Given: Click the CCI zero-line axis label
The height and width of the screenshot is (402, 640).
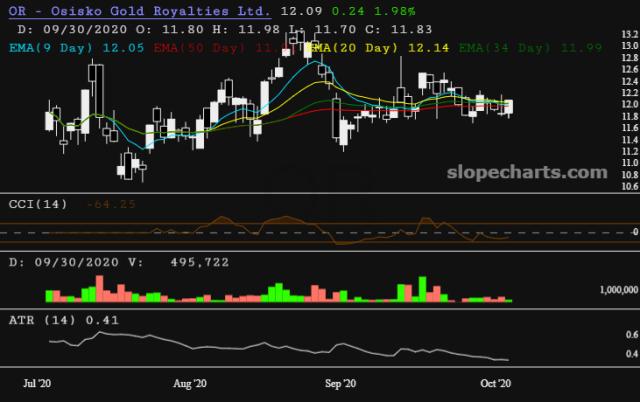Looking at the screenshot, I should (x=635, y=232).
